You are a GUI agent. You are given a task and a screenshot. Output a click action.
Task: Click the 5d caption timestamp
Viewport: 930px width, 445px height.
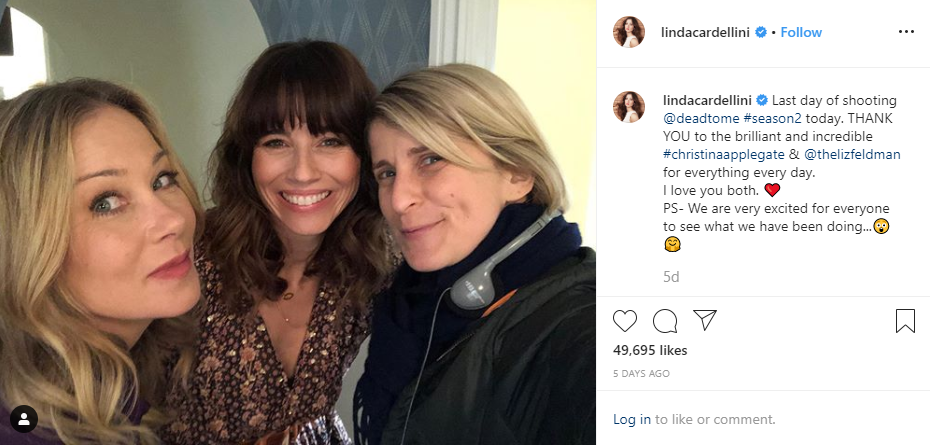pos(671,276)
